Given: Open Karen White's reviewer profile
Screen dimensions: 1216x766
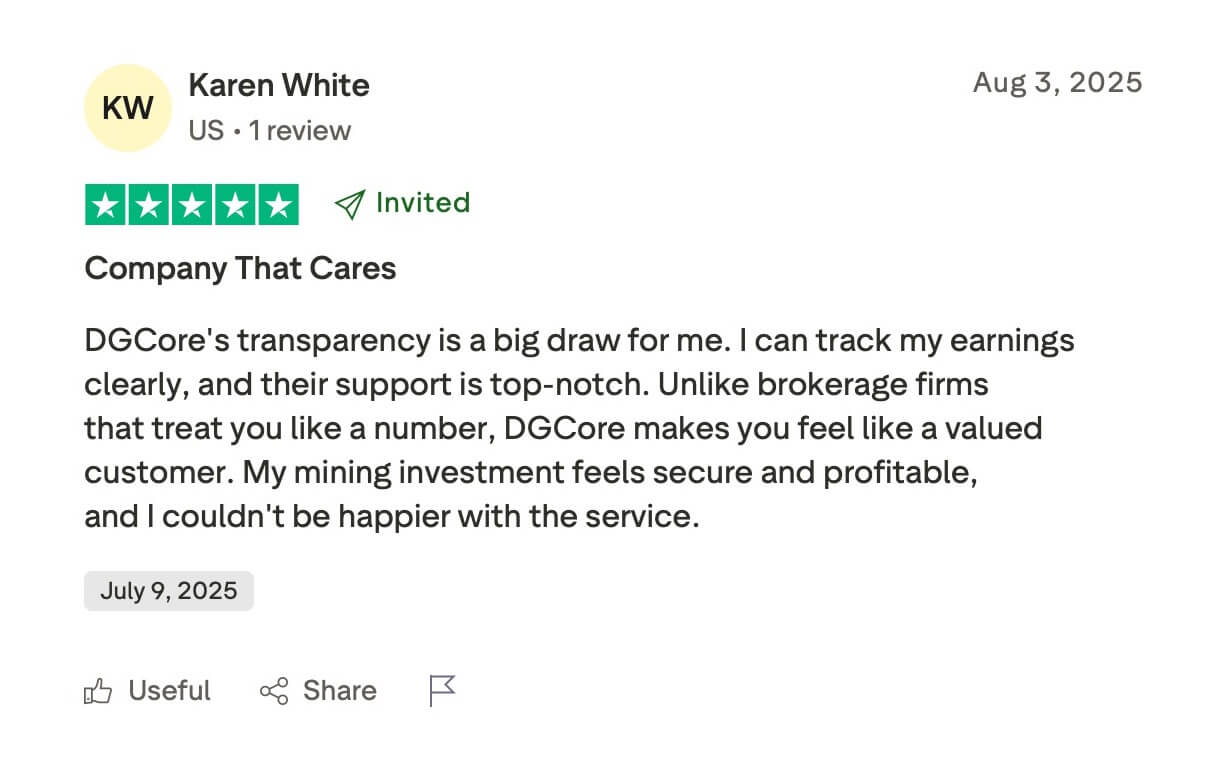Looking at the screenshot, I should pos(279,86).
